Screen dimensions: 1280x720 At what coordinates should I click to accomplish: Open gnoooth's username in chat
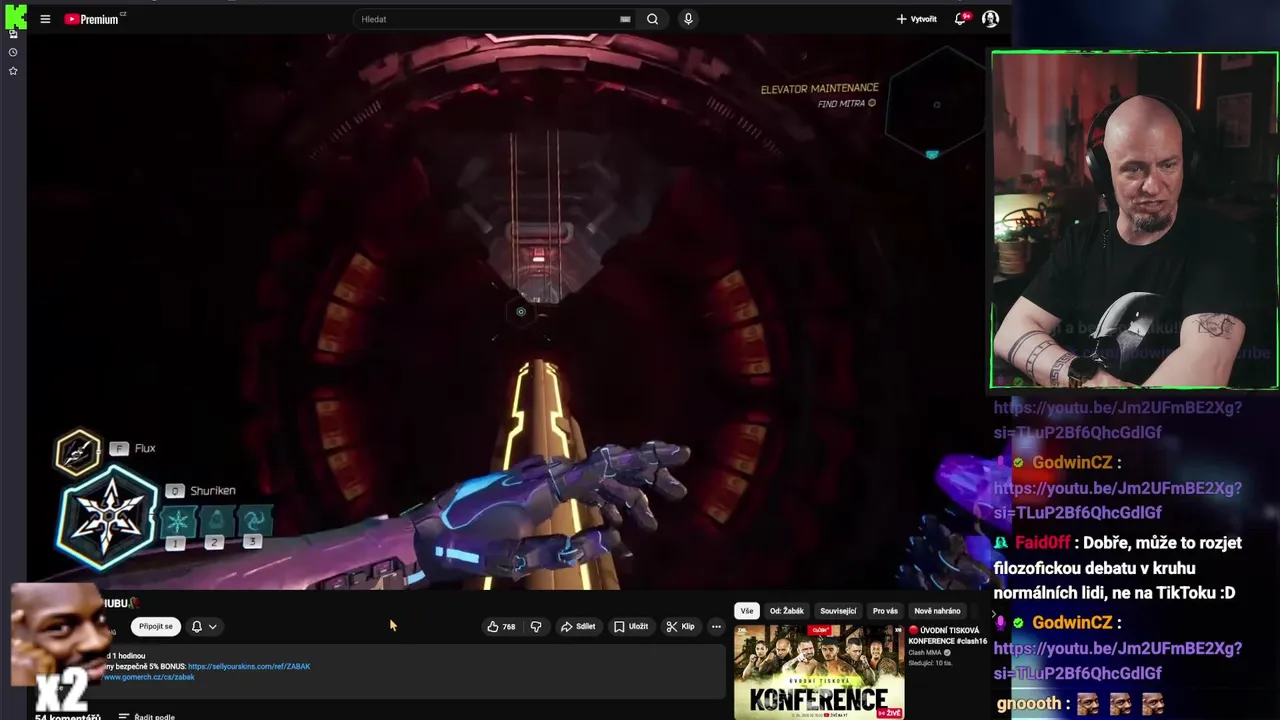[x=1028, y=703]
